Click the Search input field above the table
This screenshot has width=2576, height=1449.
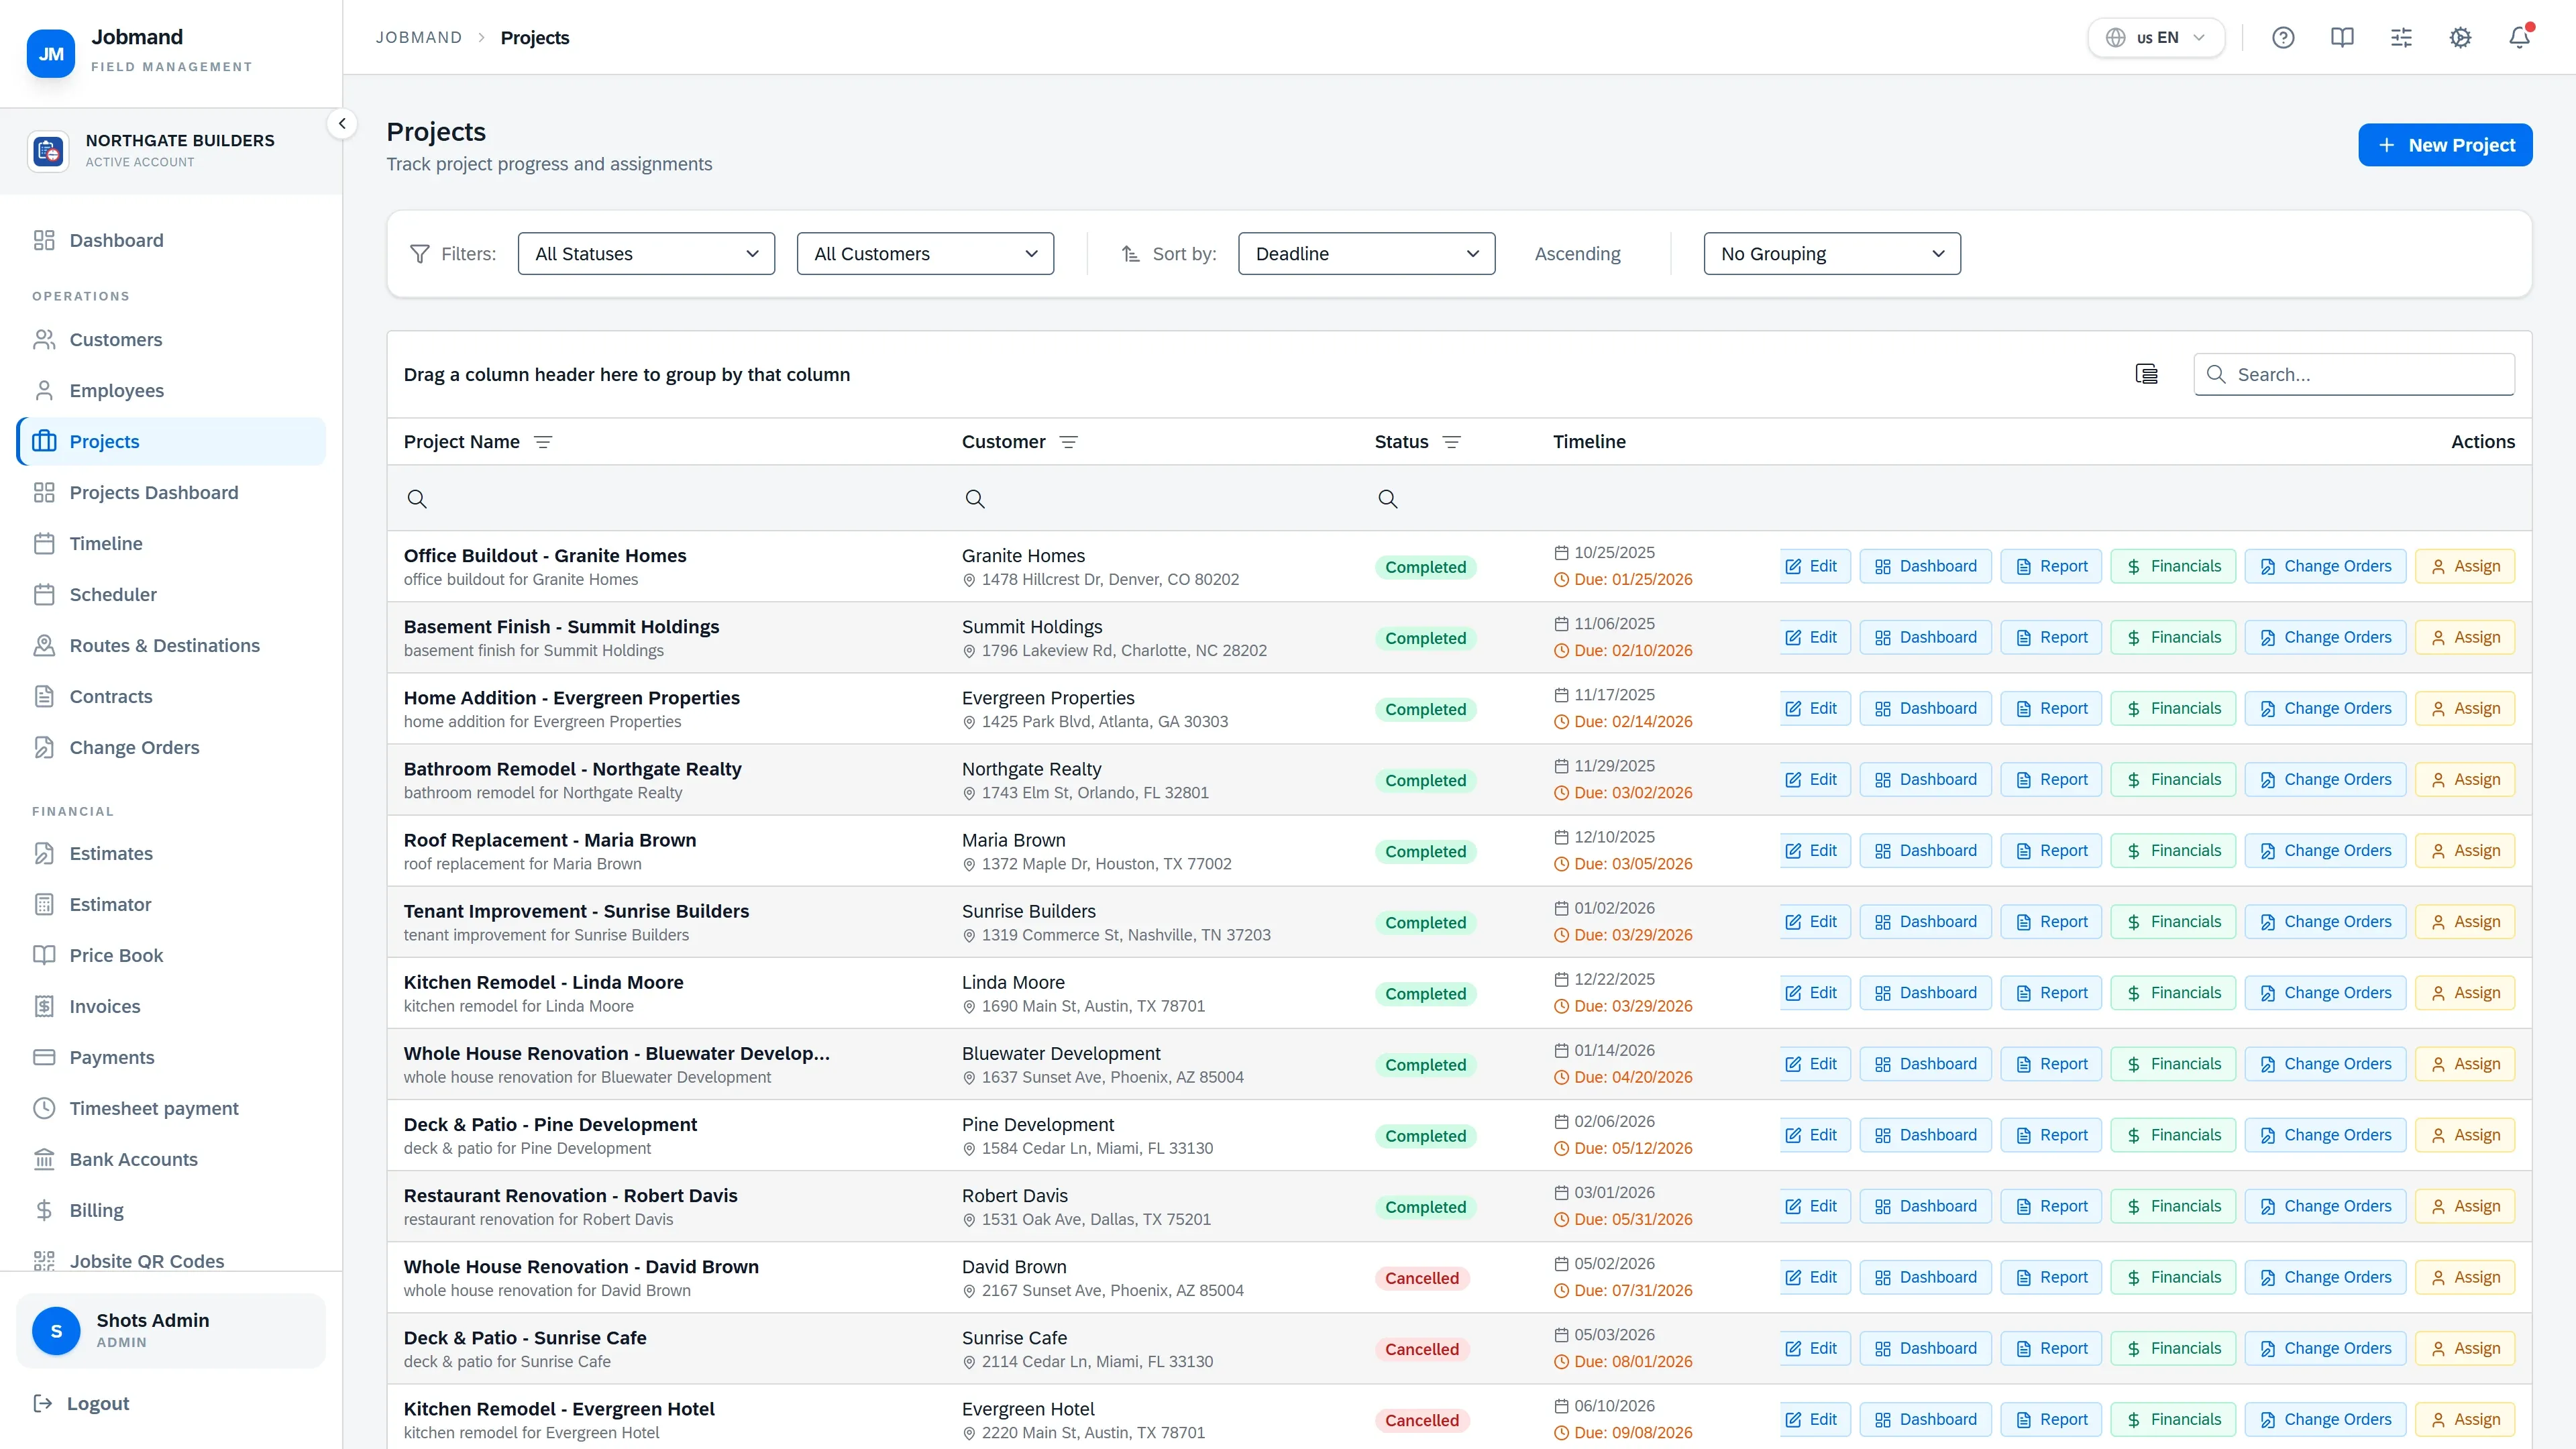(x=2354, y=374)
